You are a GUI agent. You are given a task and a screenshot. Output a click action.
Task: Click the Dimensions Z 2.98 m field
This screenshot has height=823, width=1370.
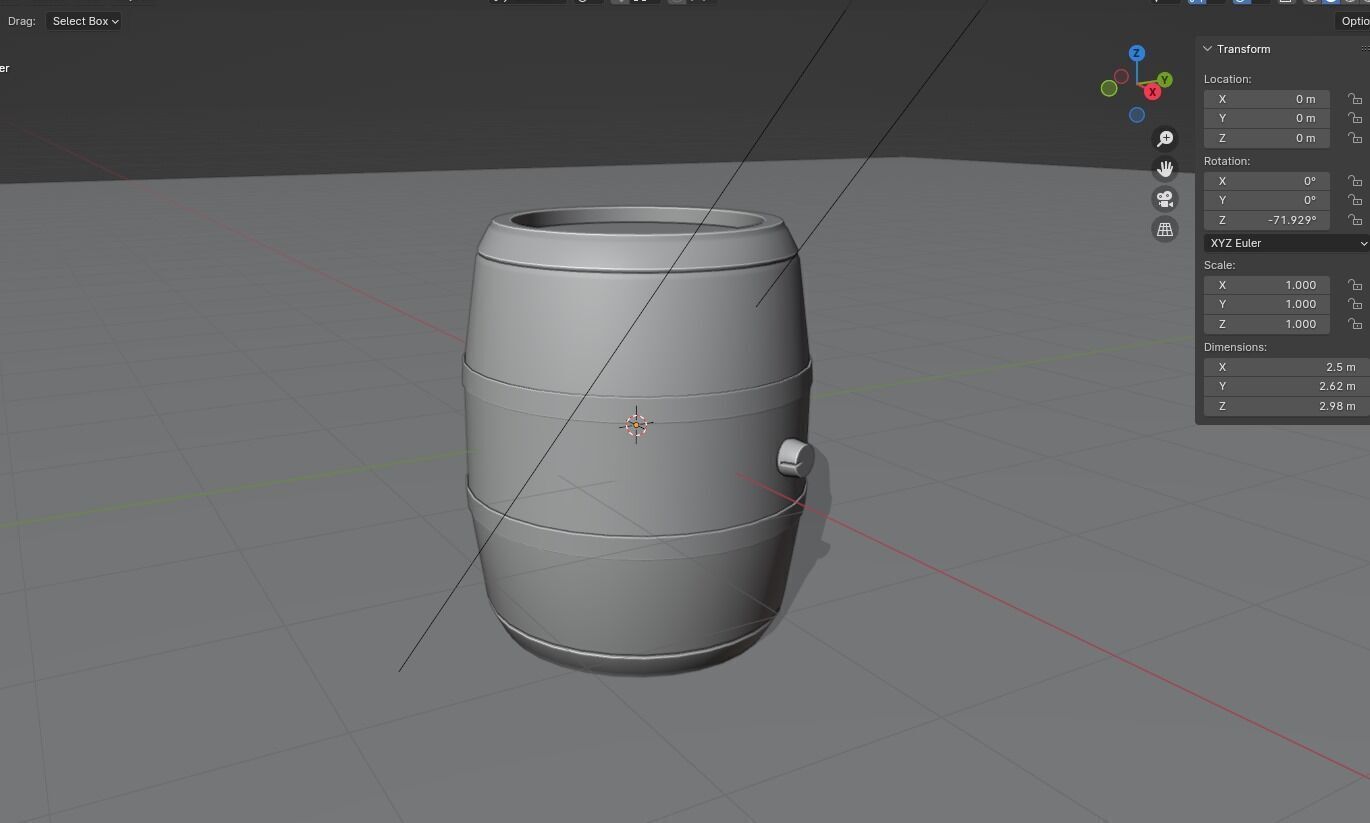tap(1287, 406)
